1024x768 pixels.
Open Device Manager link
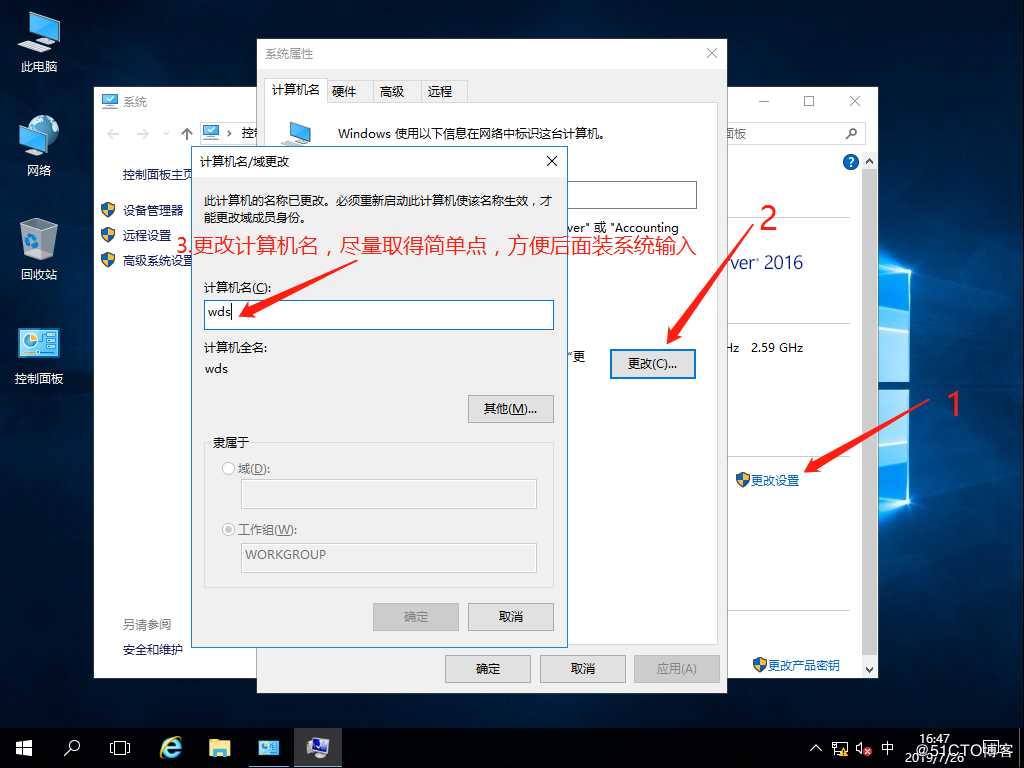coord(153,210)
